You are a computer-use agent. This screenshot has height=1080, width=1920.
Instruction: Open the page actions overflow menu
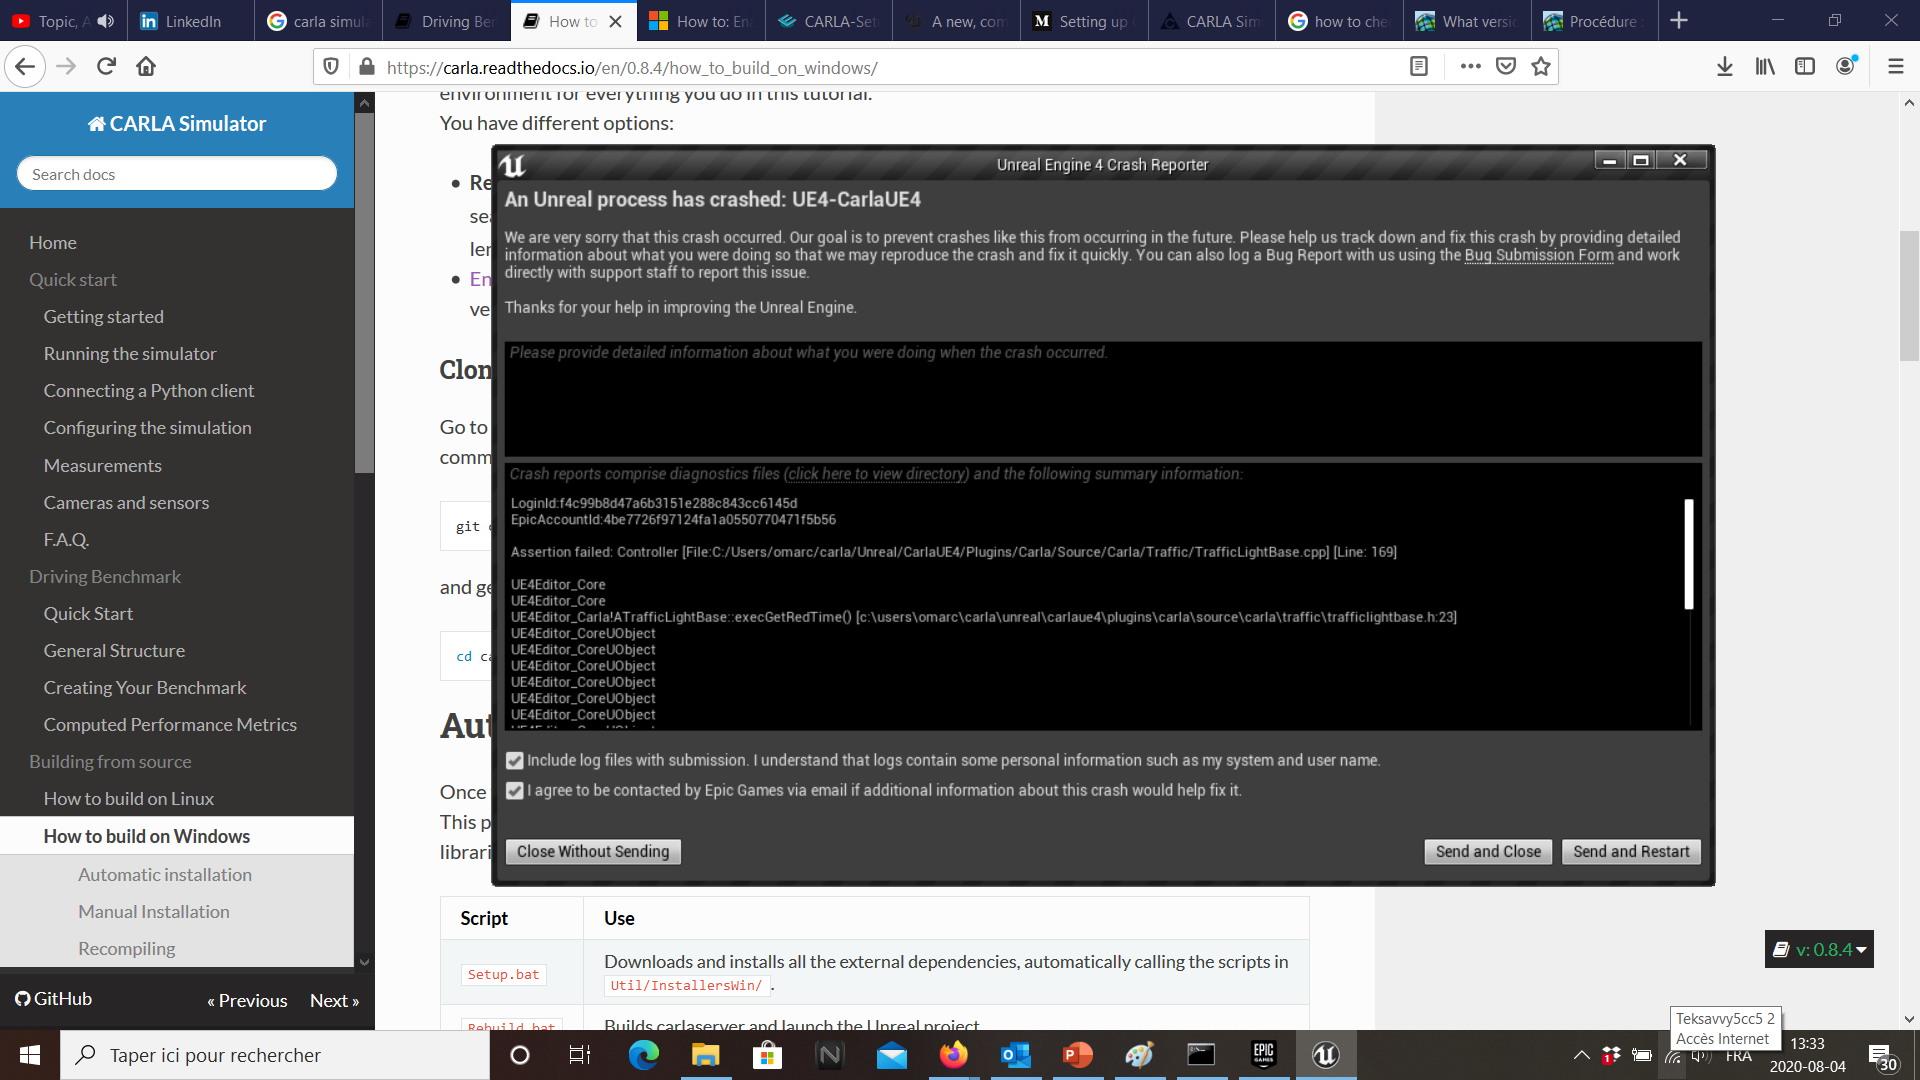coord(1470,66)
